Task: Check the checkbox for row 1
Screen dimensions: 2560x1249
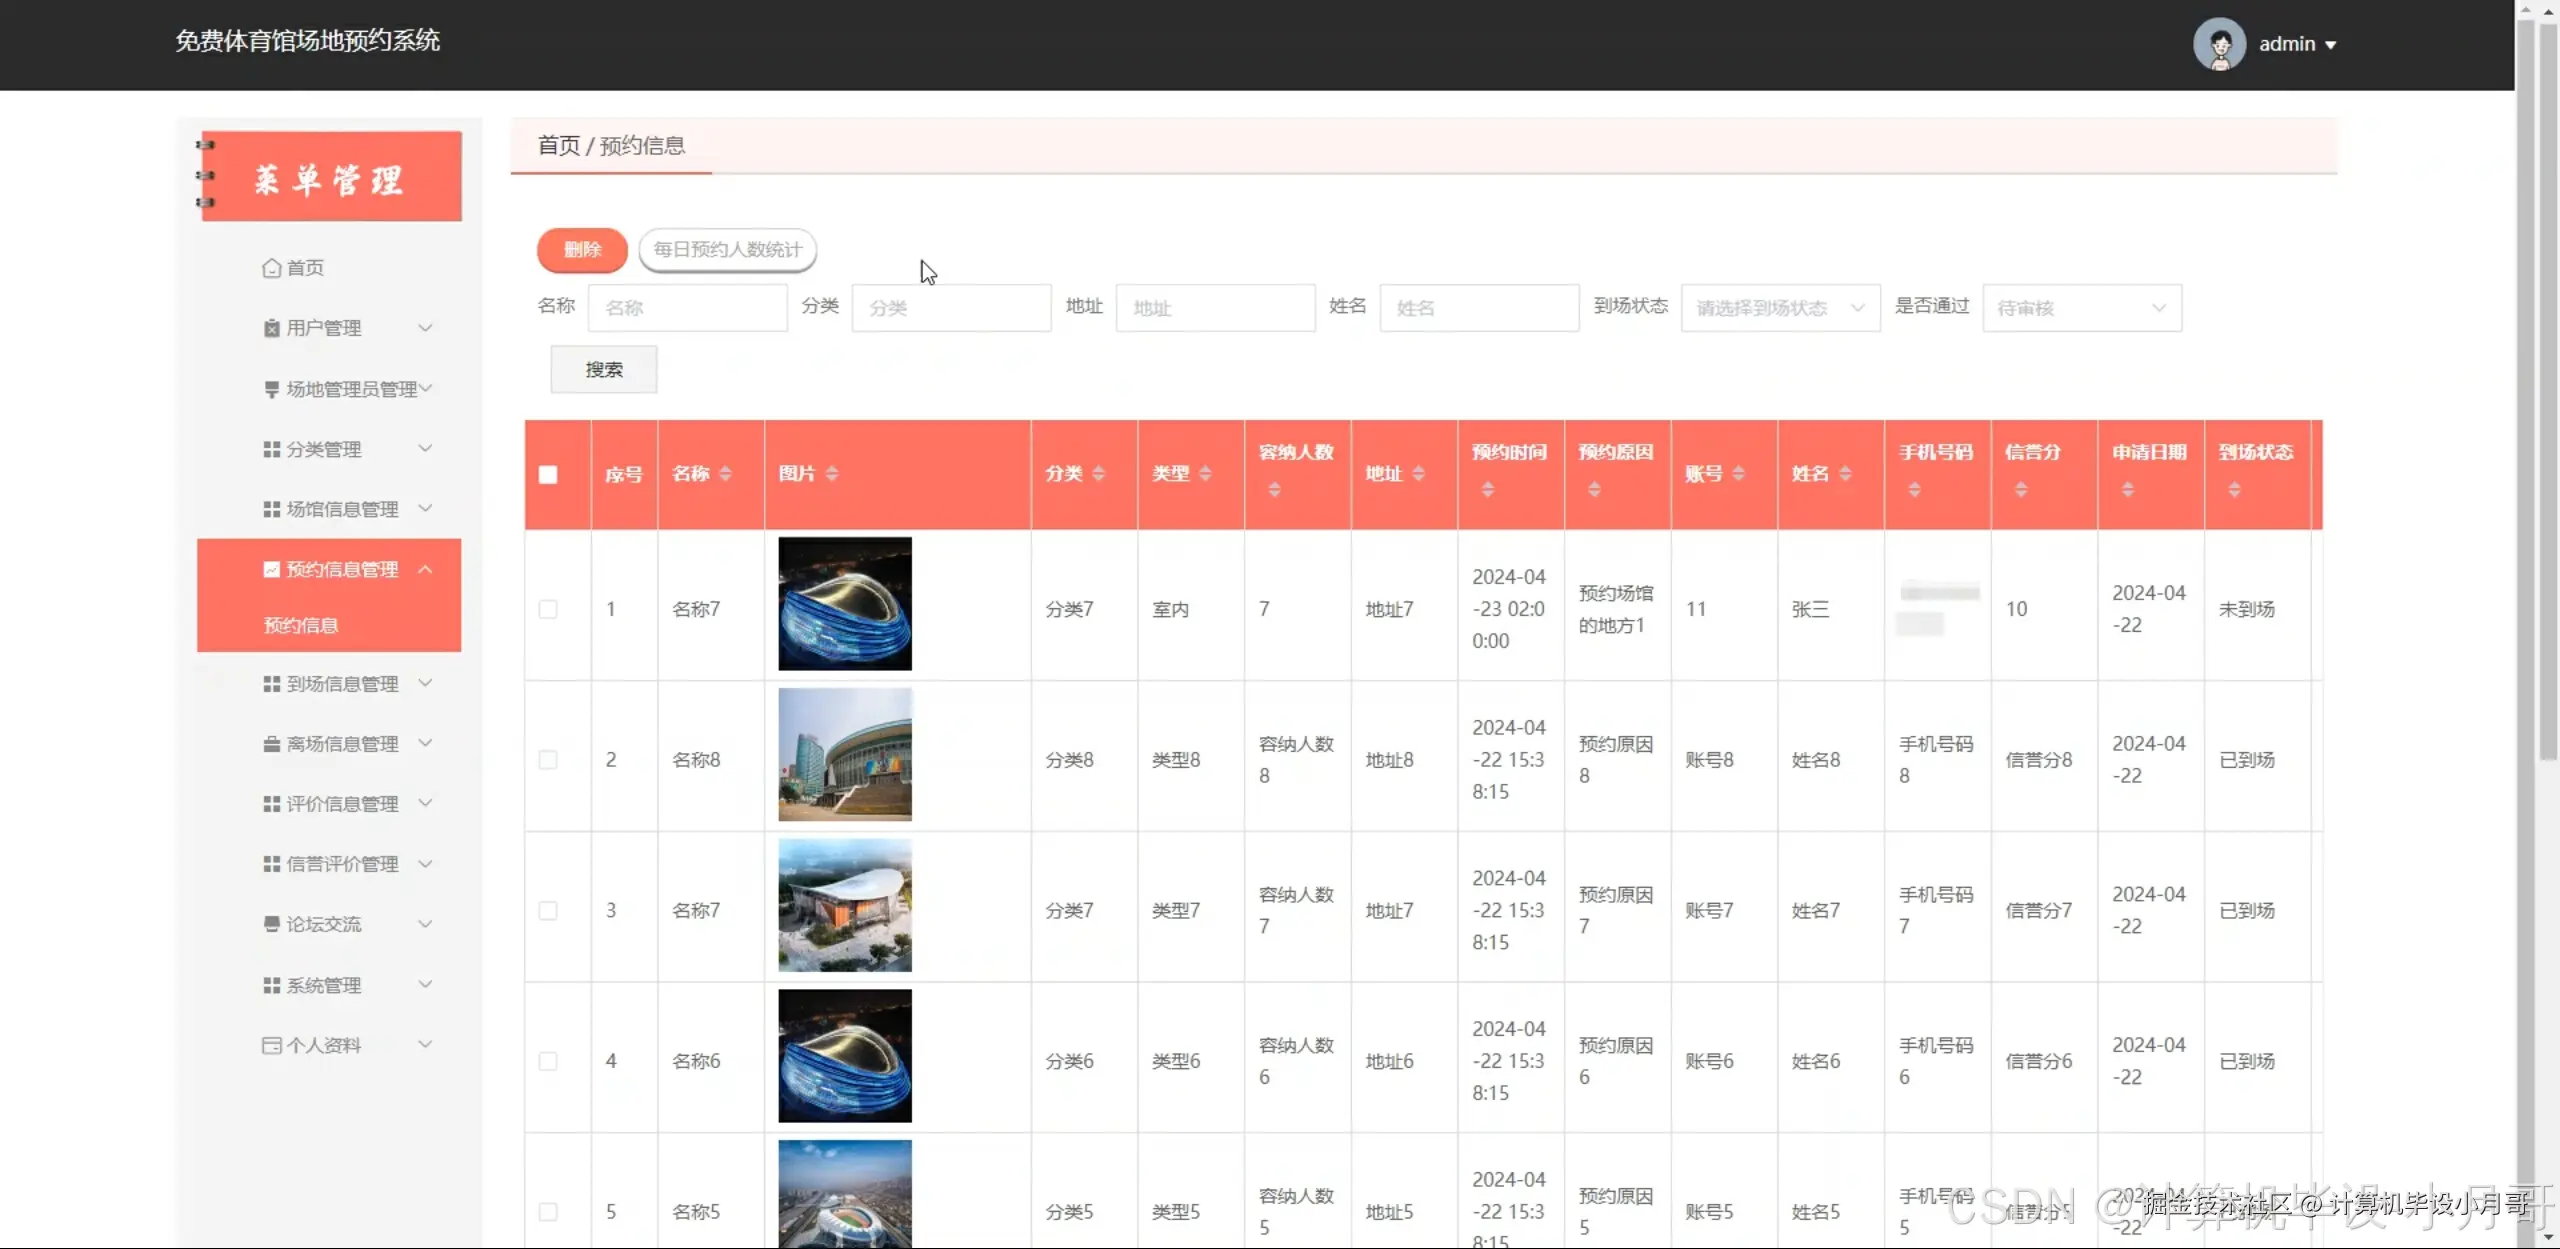Action: [548, 609]
